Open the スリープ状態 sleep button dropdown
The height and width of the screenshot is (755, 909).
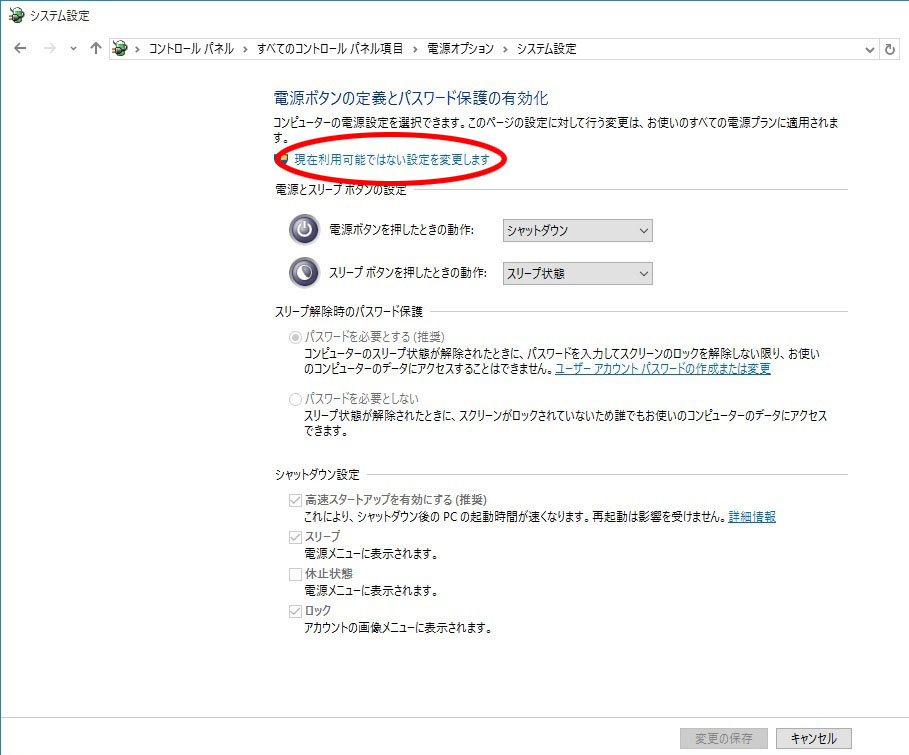pyautogui.click(x=577, y=273)
